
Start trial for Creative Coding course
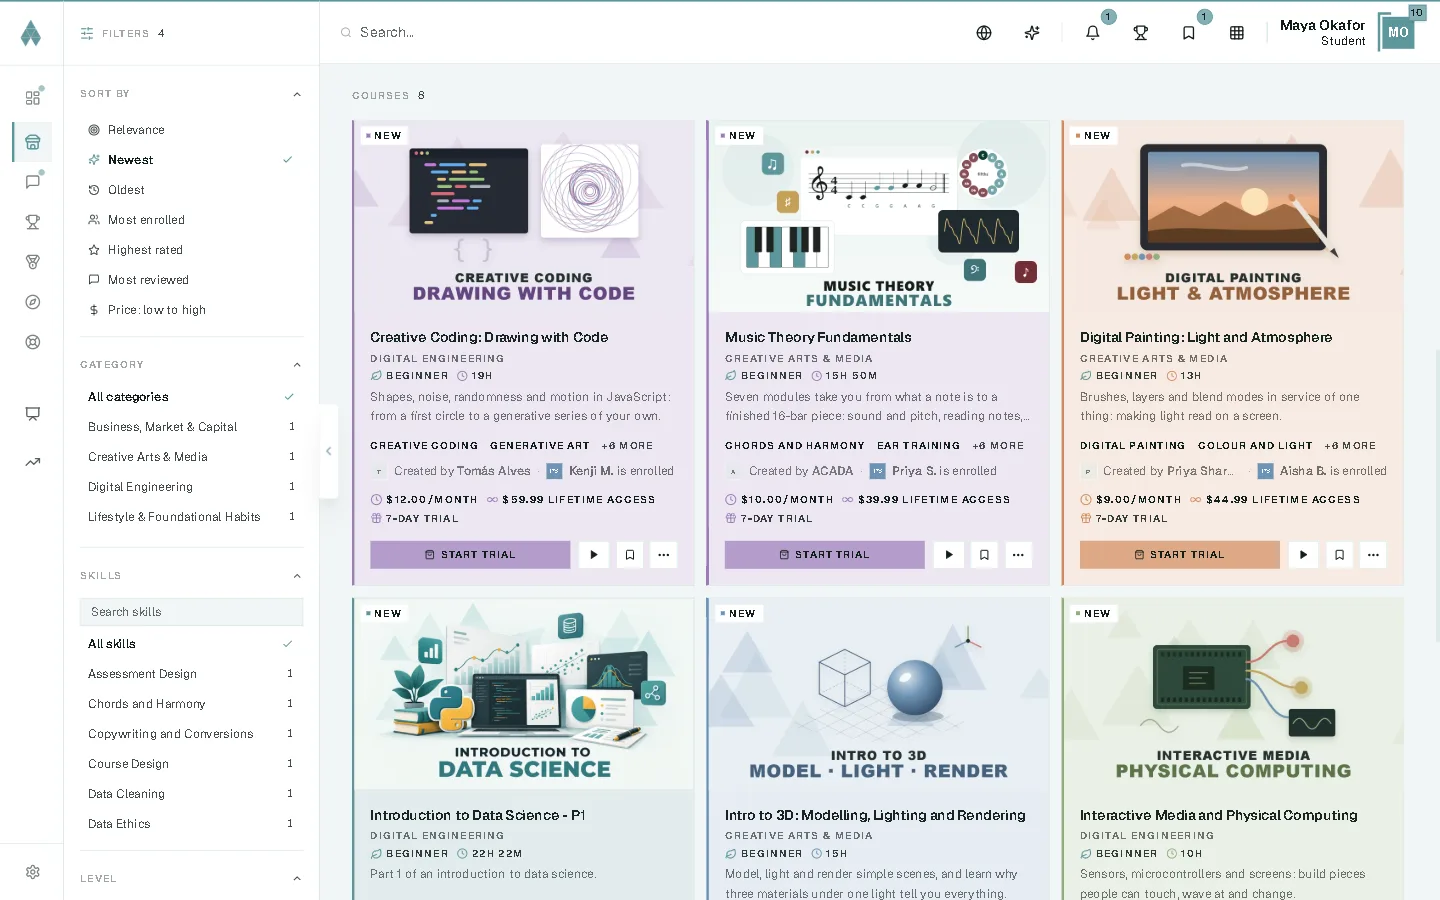click(470, 555)
